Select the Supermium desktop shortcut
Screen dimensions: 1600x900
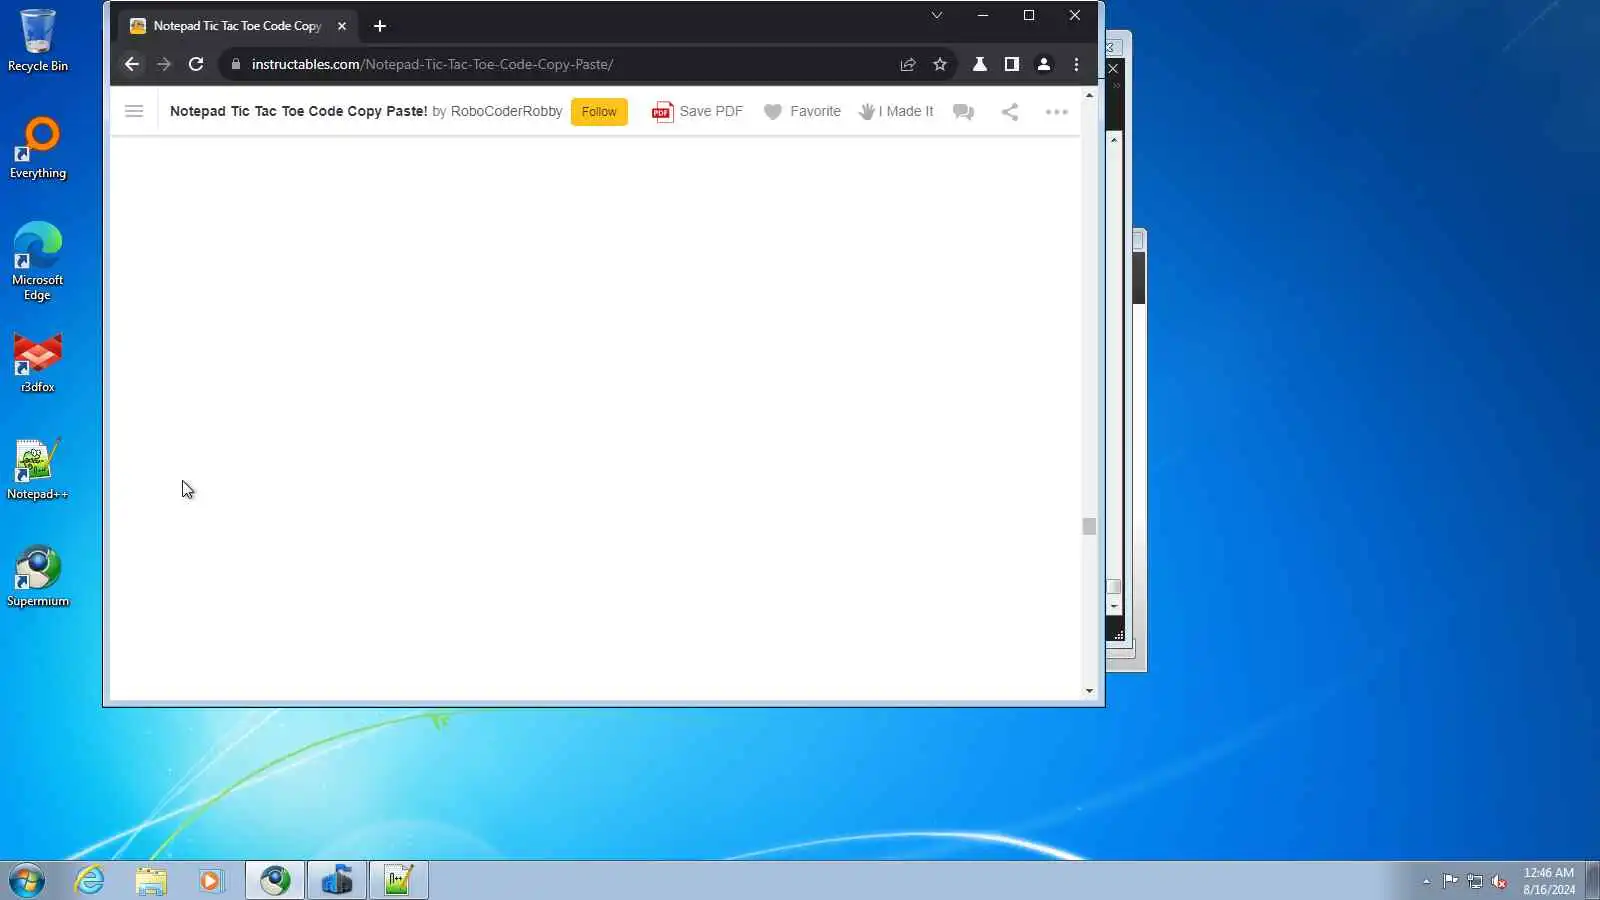pos(38,575)
